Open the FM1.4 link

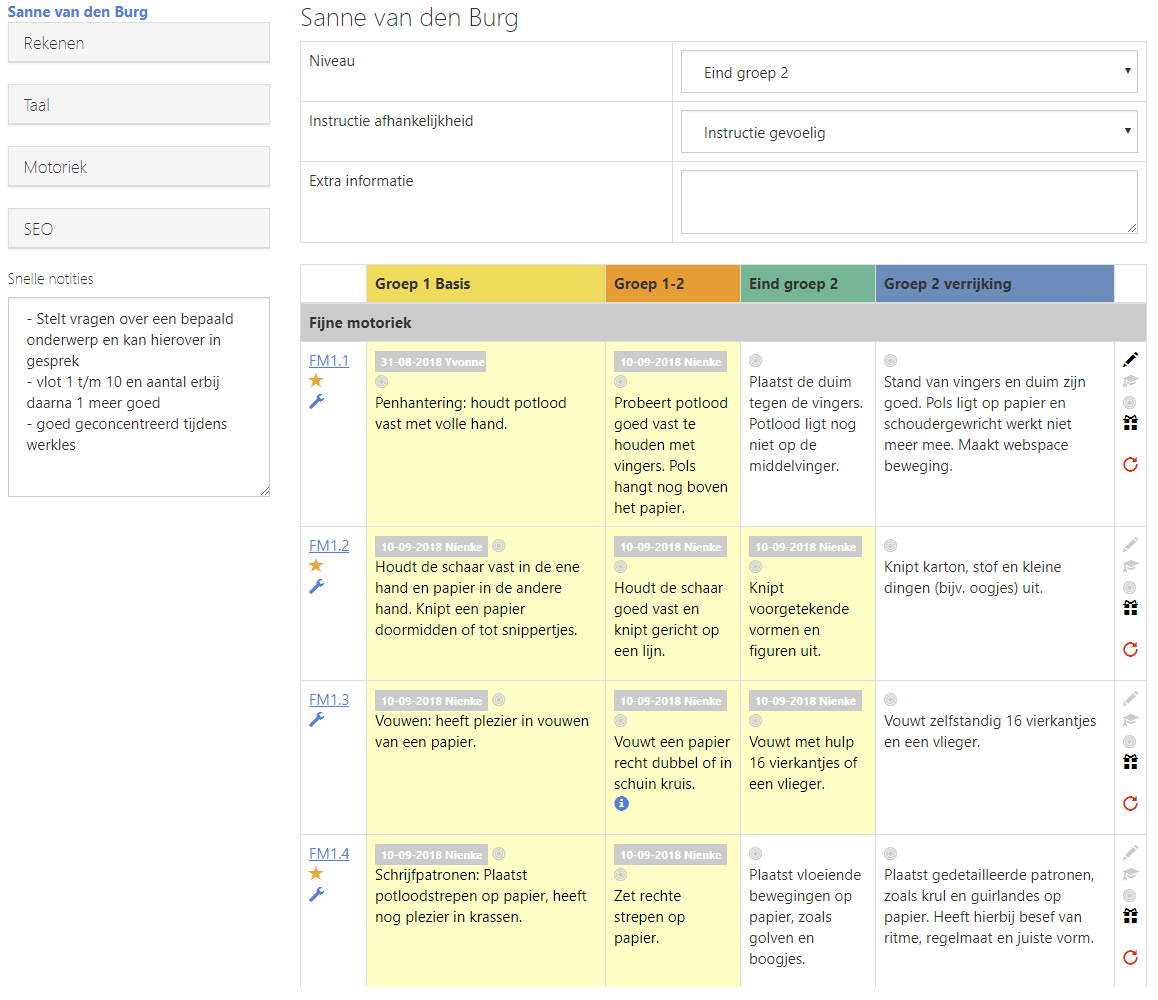coord(328,854)
